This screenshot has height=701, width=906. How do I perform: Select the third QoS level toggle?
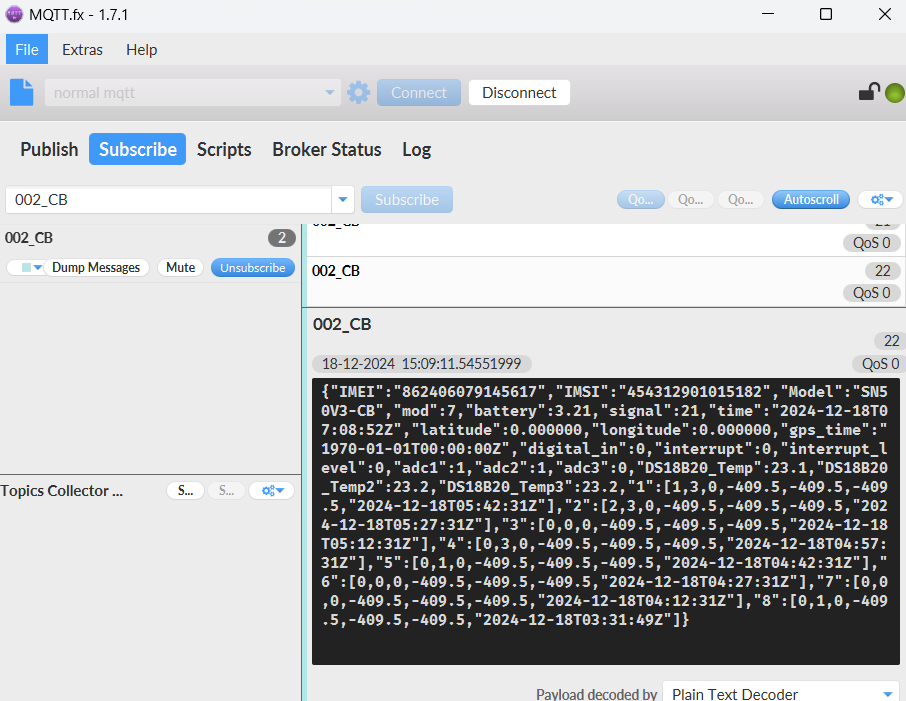tap(740, 199)
